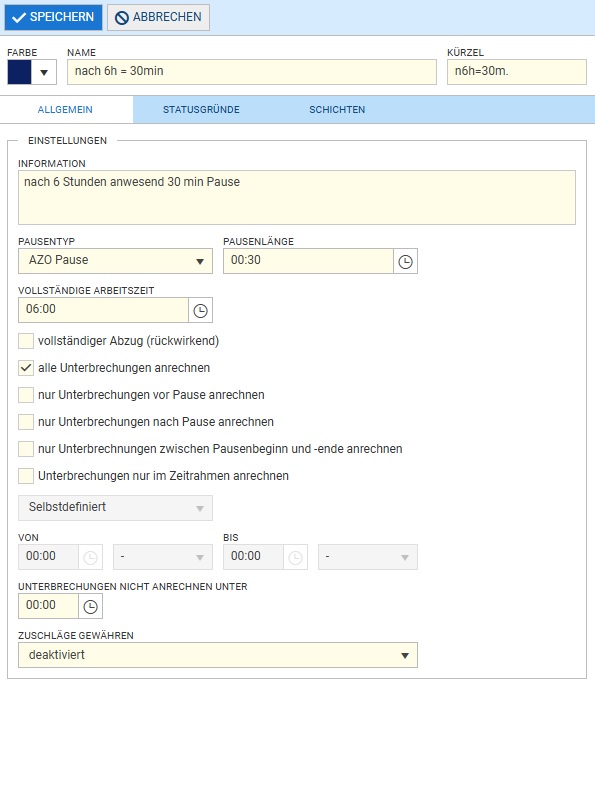595x803 pixels.
Task: Open the clock picker for Vollständige Arbeitszeit
Action: coord(200,311)
